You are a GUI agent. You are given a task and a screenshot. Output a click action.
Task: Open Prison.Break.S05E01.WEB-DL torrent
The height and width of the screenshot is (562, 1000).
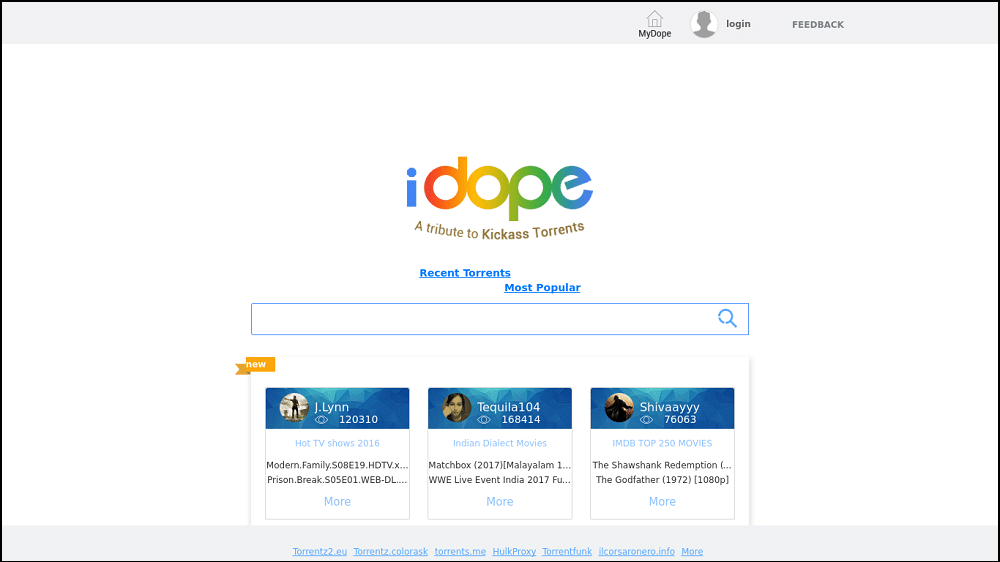[337, 480]
